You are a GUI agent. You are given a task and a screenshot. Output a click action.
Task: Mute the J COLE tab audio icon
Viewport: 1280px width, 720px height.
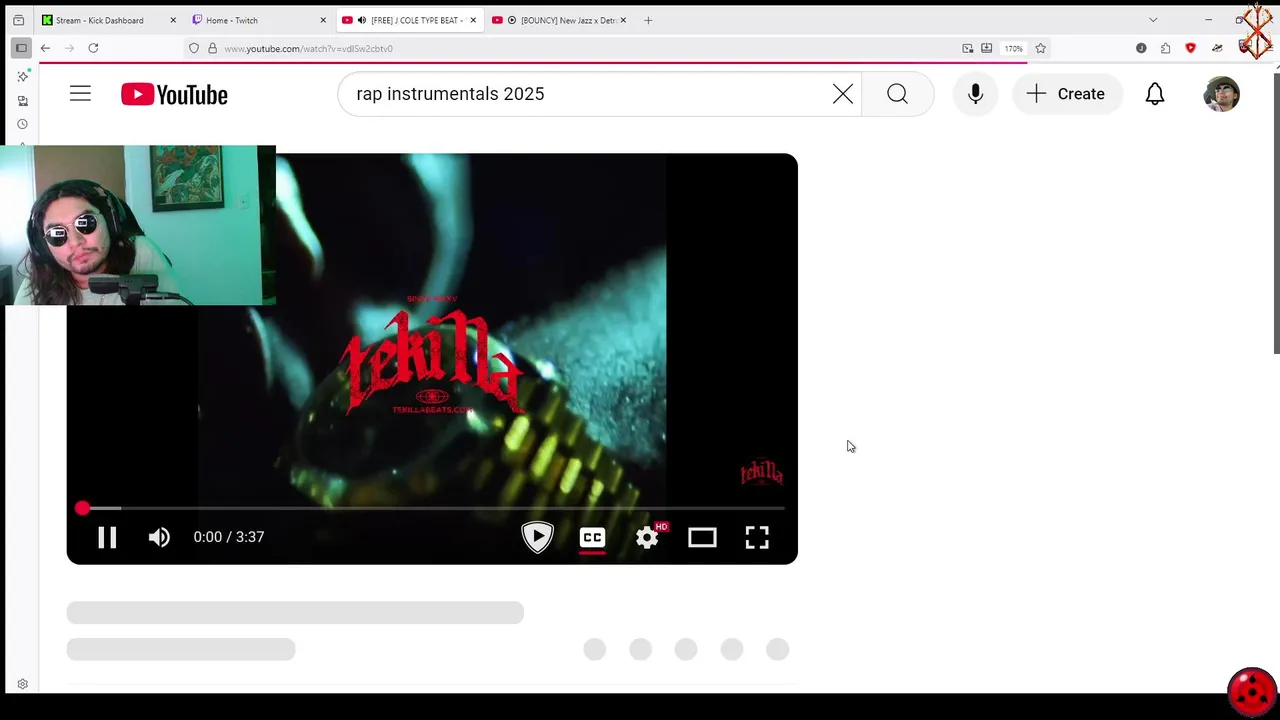click(x=362, y=20)
